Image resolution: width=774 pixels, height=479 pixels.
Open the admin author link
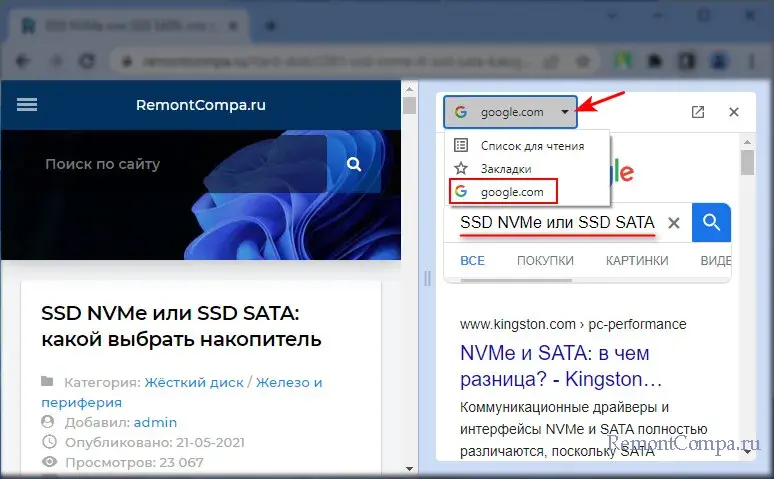point(155,422)
